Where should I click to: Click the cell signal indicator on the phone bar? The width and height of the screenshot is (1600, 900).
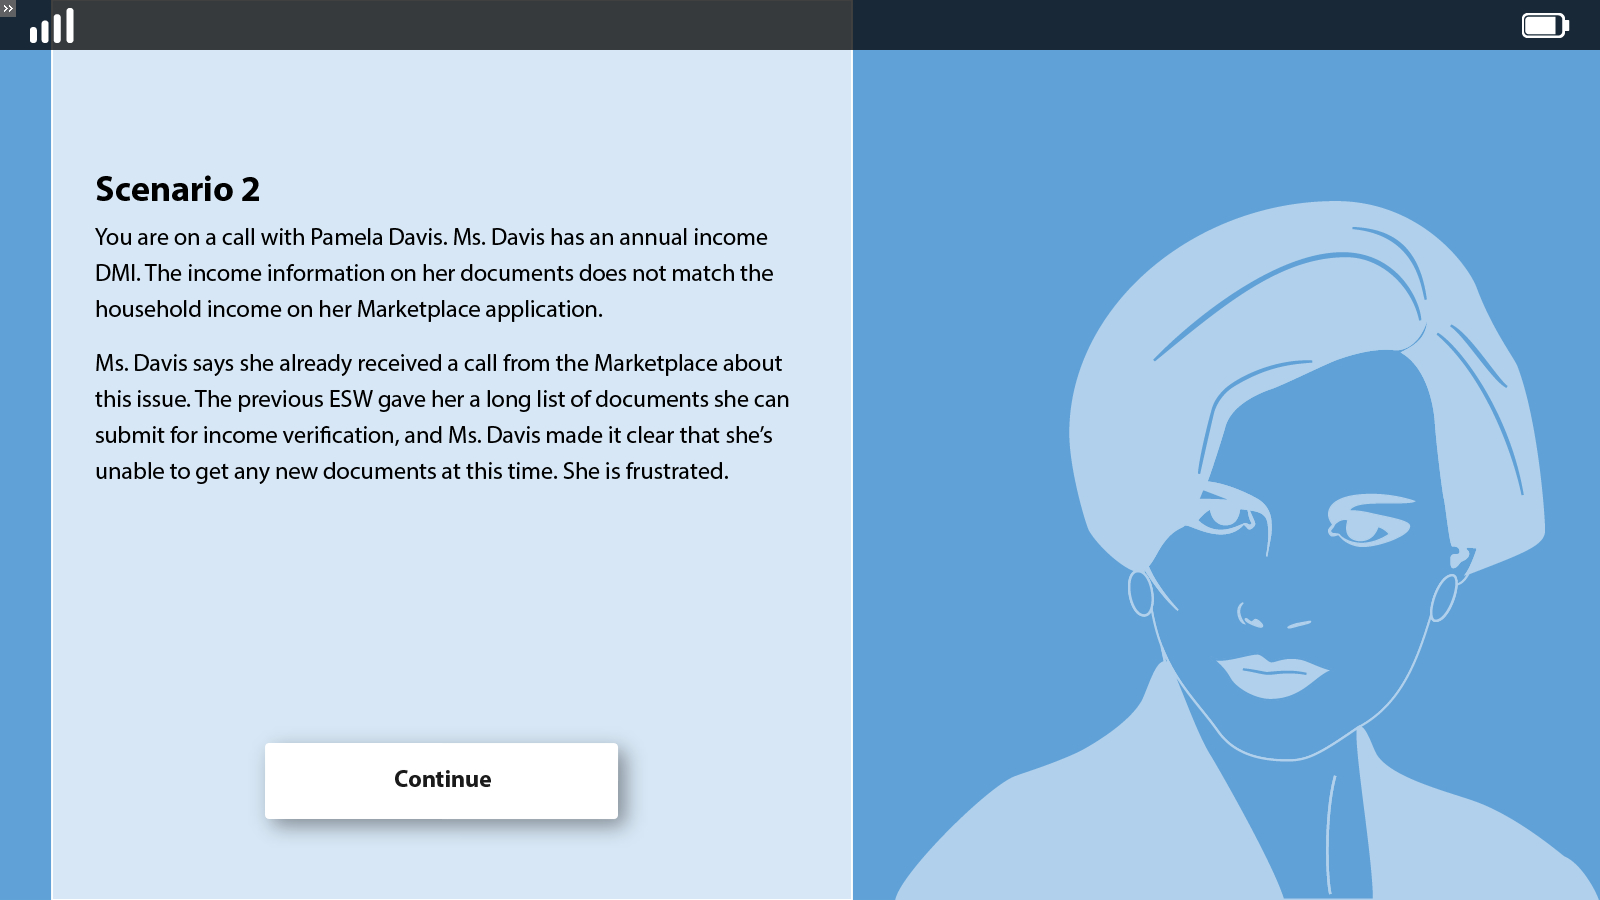click(x=51, y=25)
